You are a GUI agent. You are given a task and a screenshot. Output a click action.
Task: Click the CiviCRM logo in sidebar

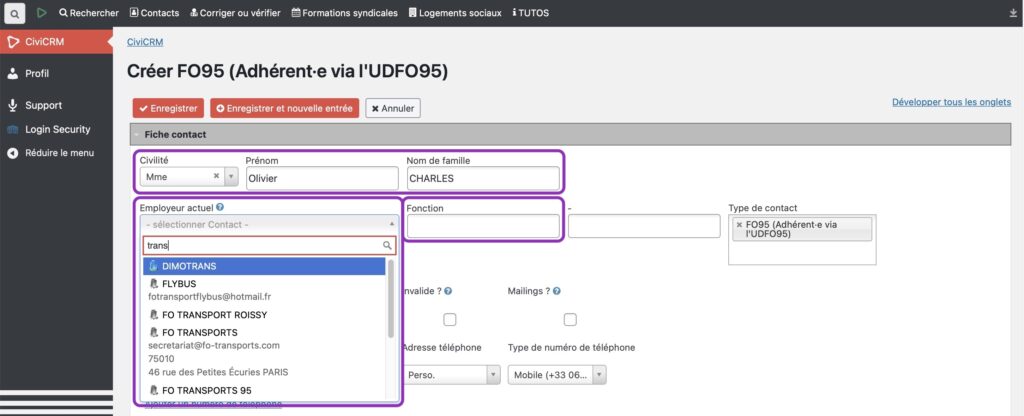[14, 42]
